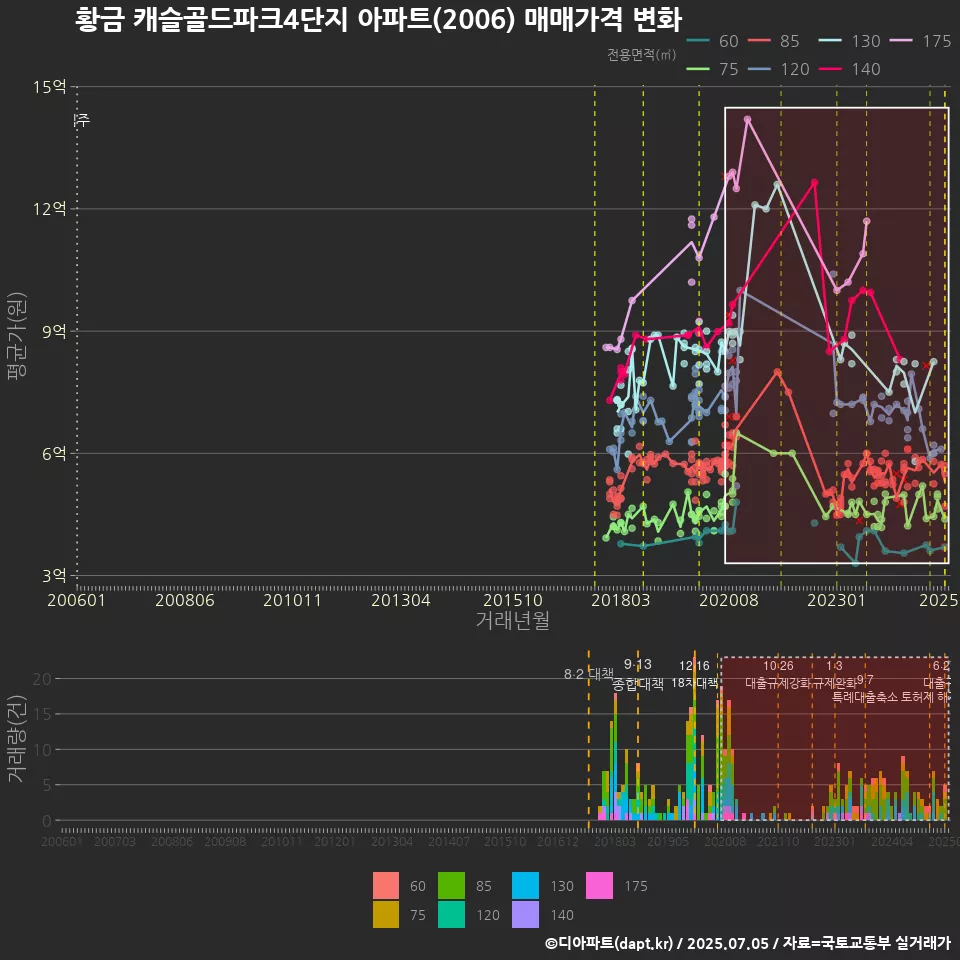
Task: Click the 6억 y-axis label
Action: 54,454
